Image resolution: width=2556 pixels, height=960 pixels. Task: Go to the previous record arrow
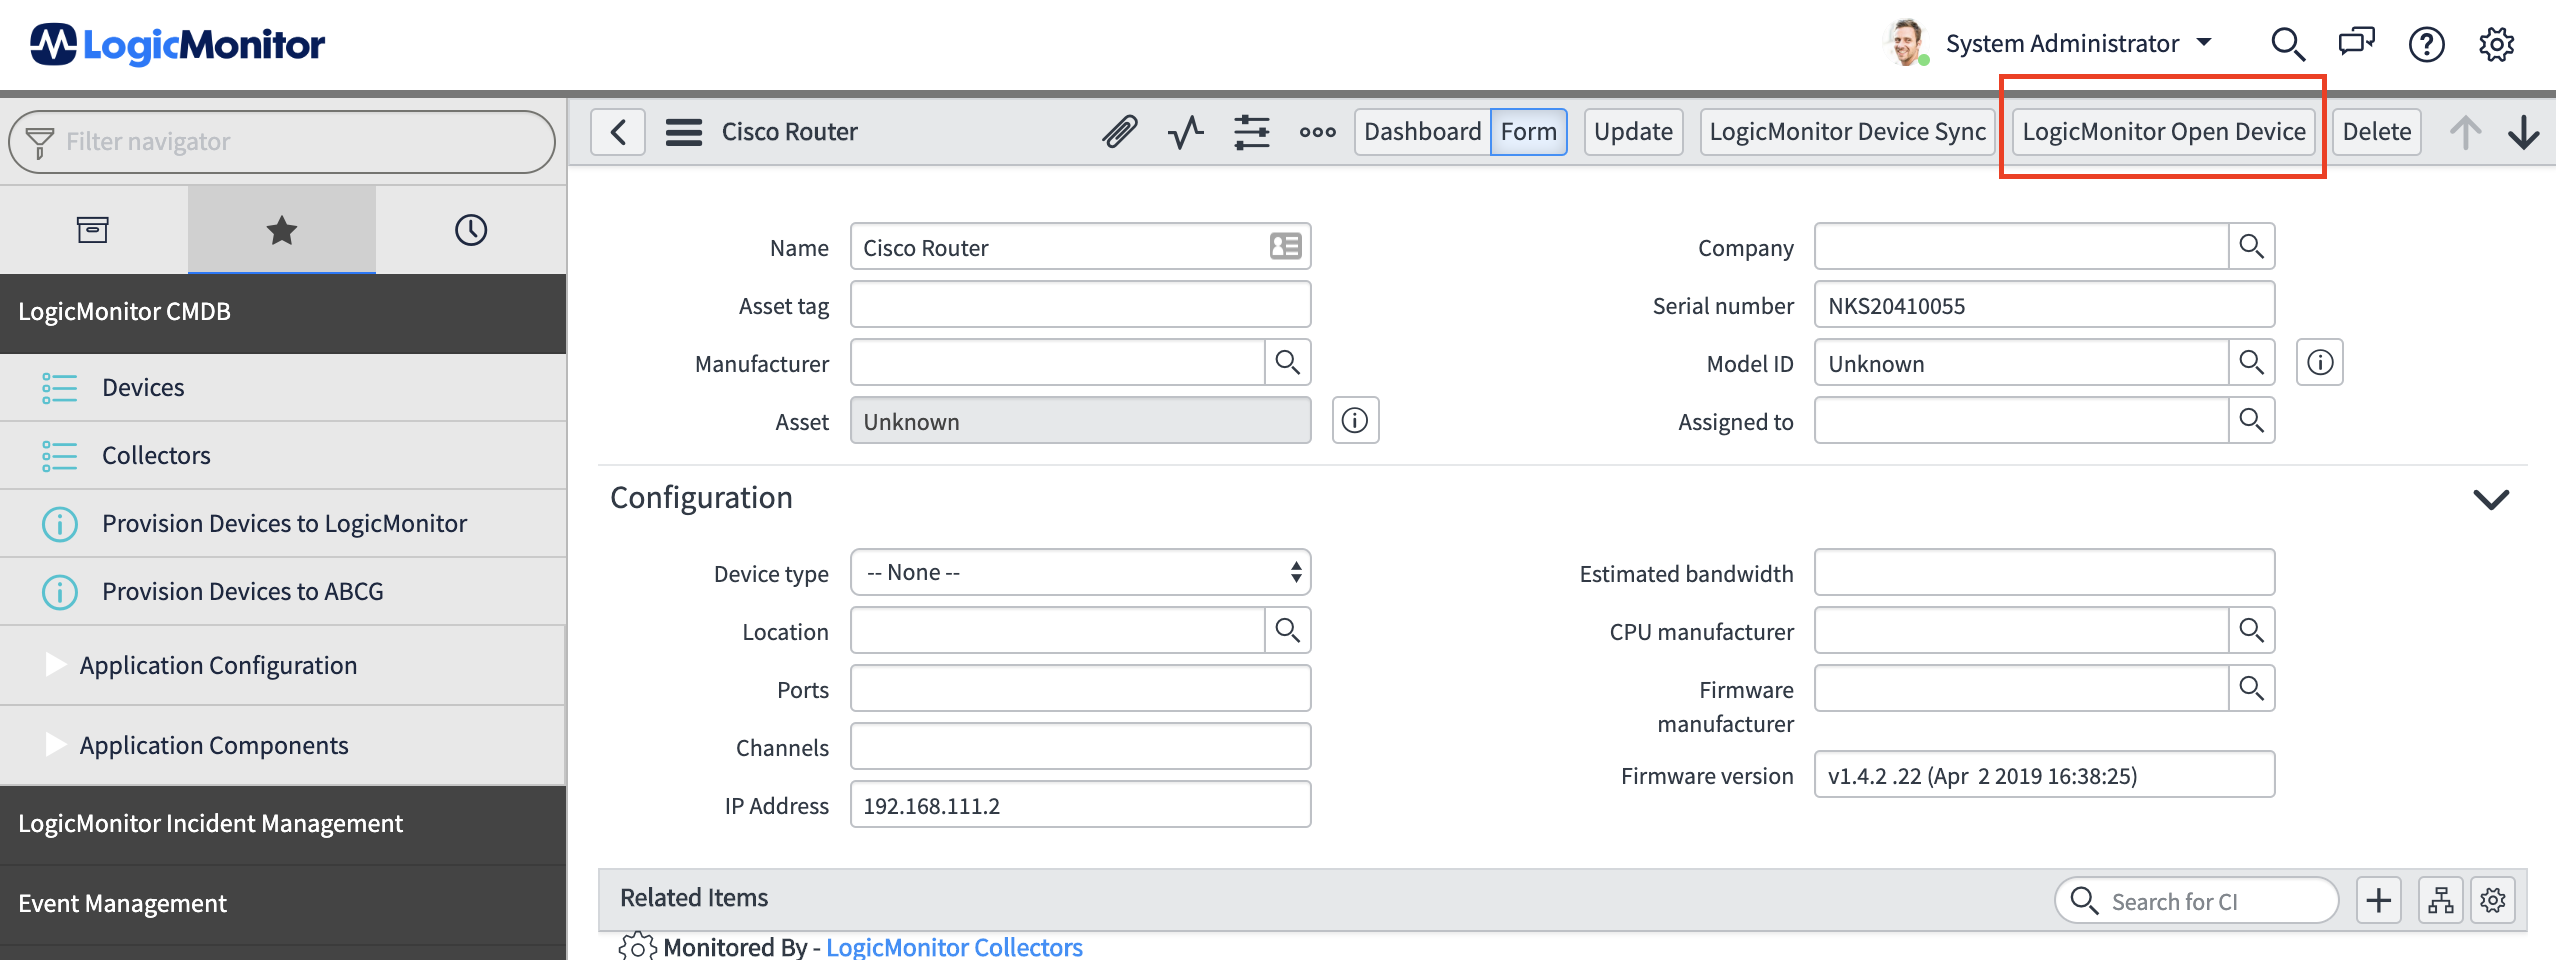[2466, 132]
